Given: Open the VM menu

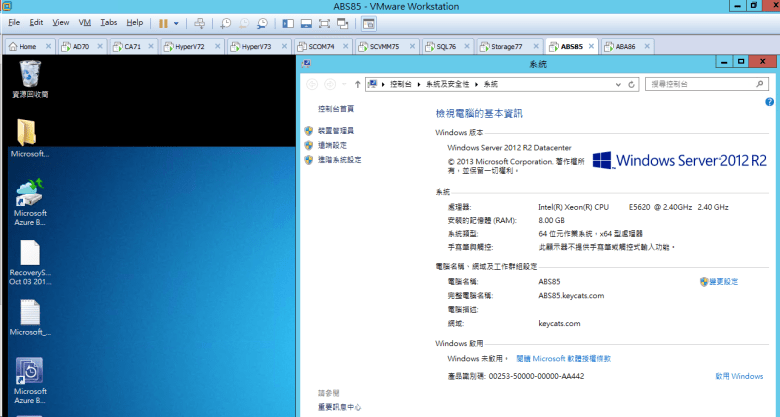Looking at the screenshot, I should click(x=84, y=22).
